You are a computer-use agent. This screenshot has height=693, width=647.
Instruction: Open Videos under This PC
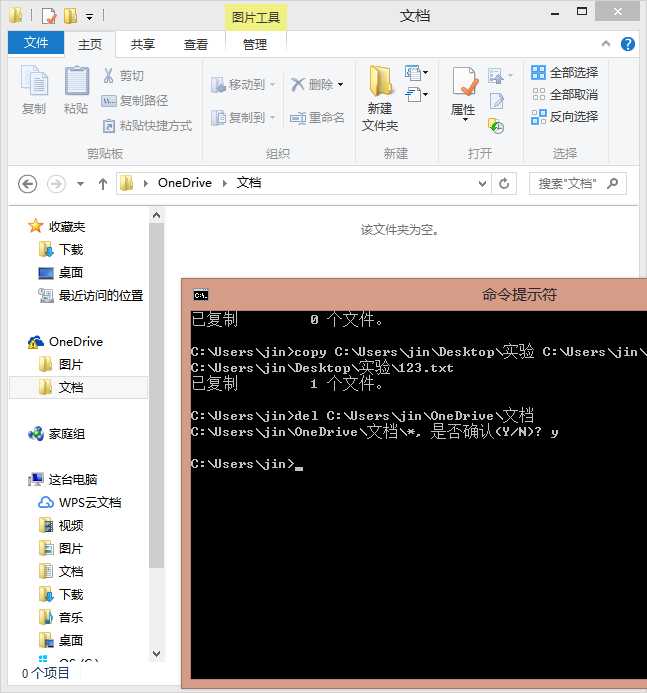pyautogui.click(x=61, y=525)
